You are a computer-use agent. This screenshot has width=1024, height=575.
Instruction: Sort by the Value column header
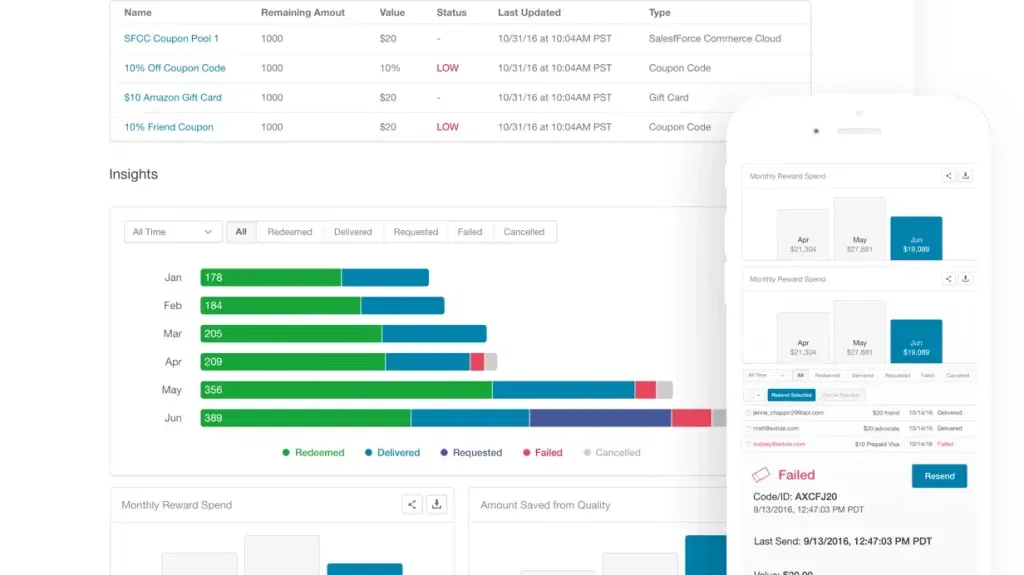392,12
